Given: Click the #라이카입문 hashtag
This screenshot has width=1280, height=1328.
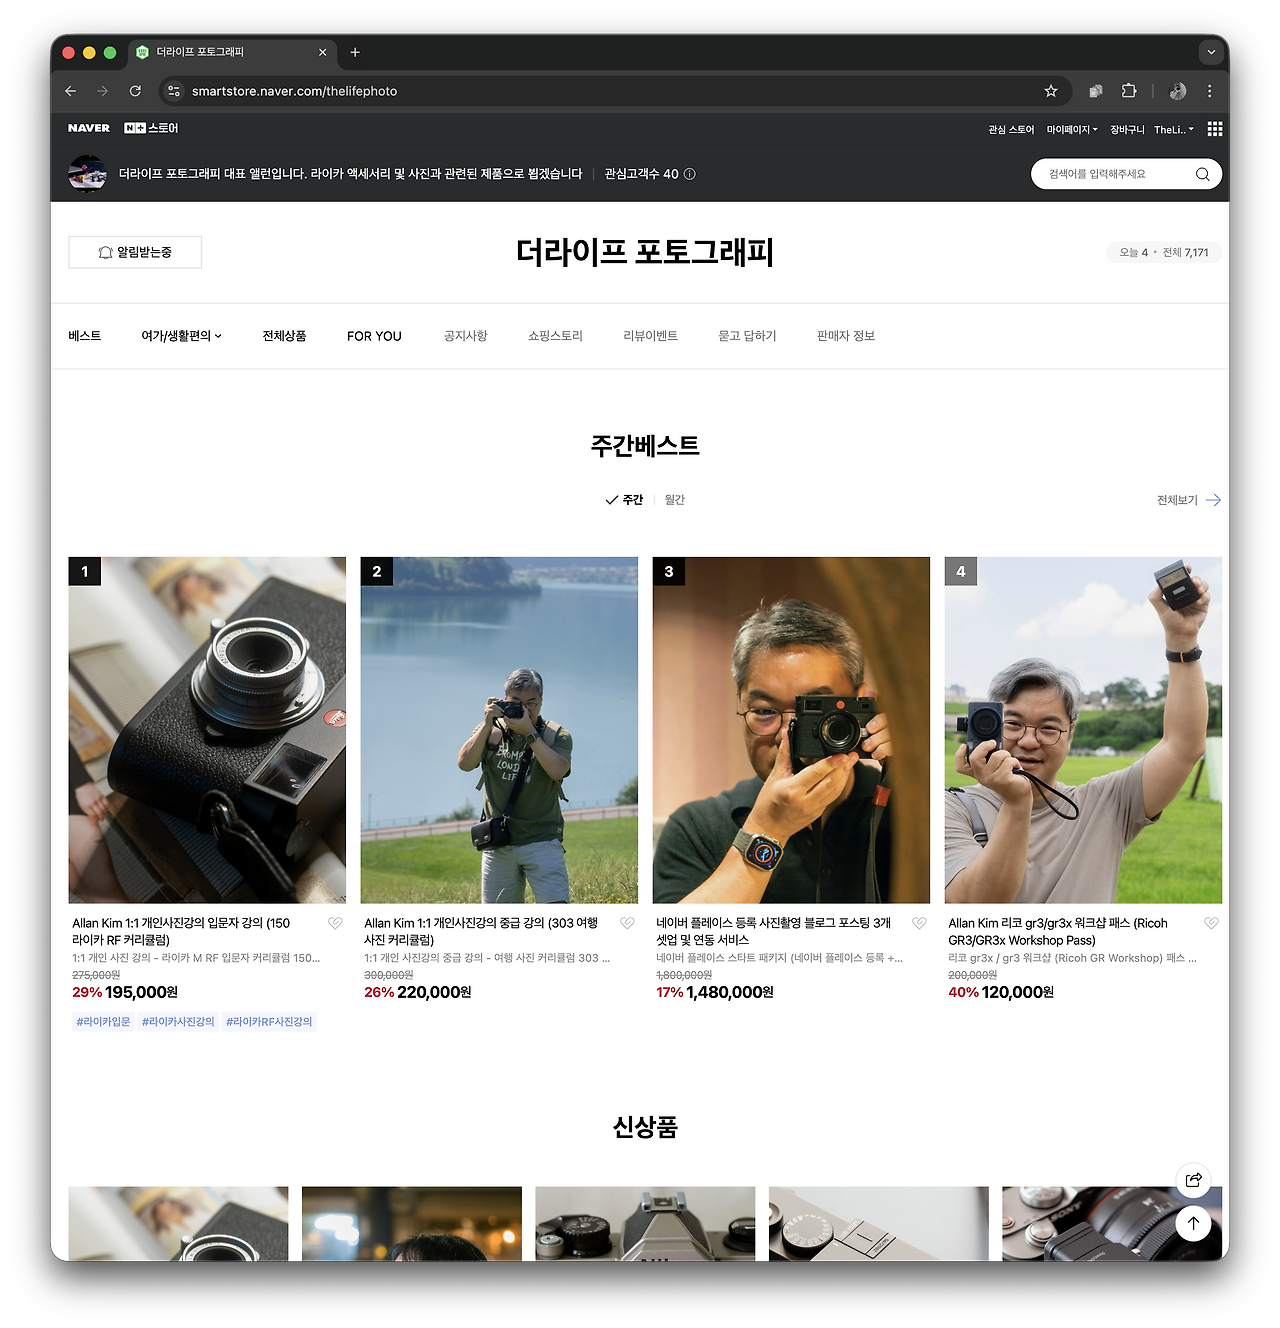Looking at the screenshot, I should (103, 1022).
